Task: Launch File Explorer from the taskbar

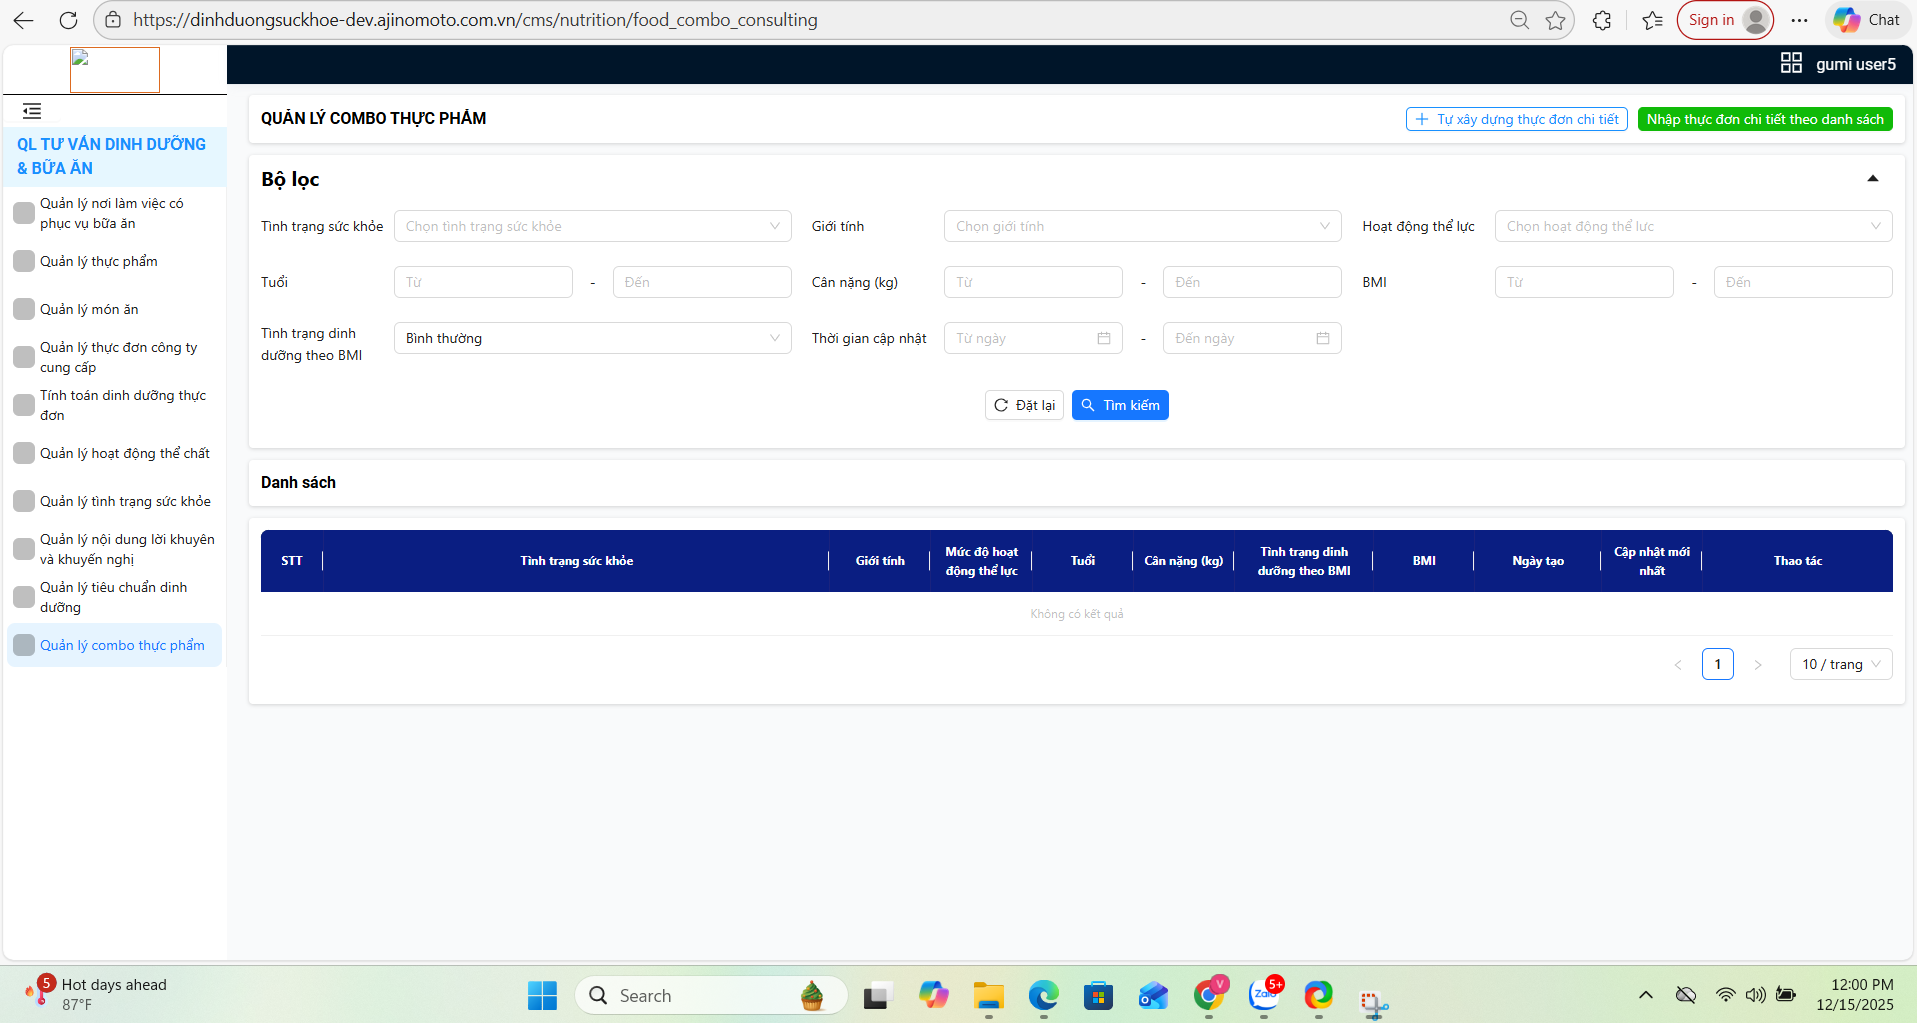Action: (x=988, y=995)
